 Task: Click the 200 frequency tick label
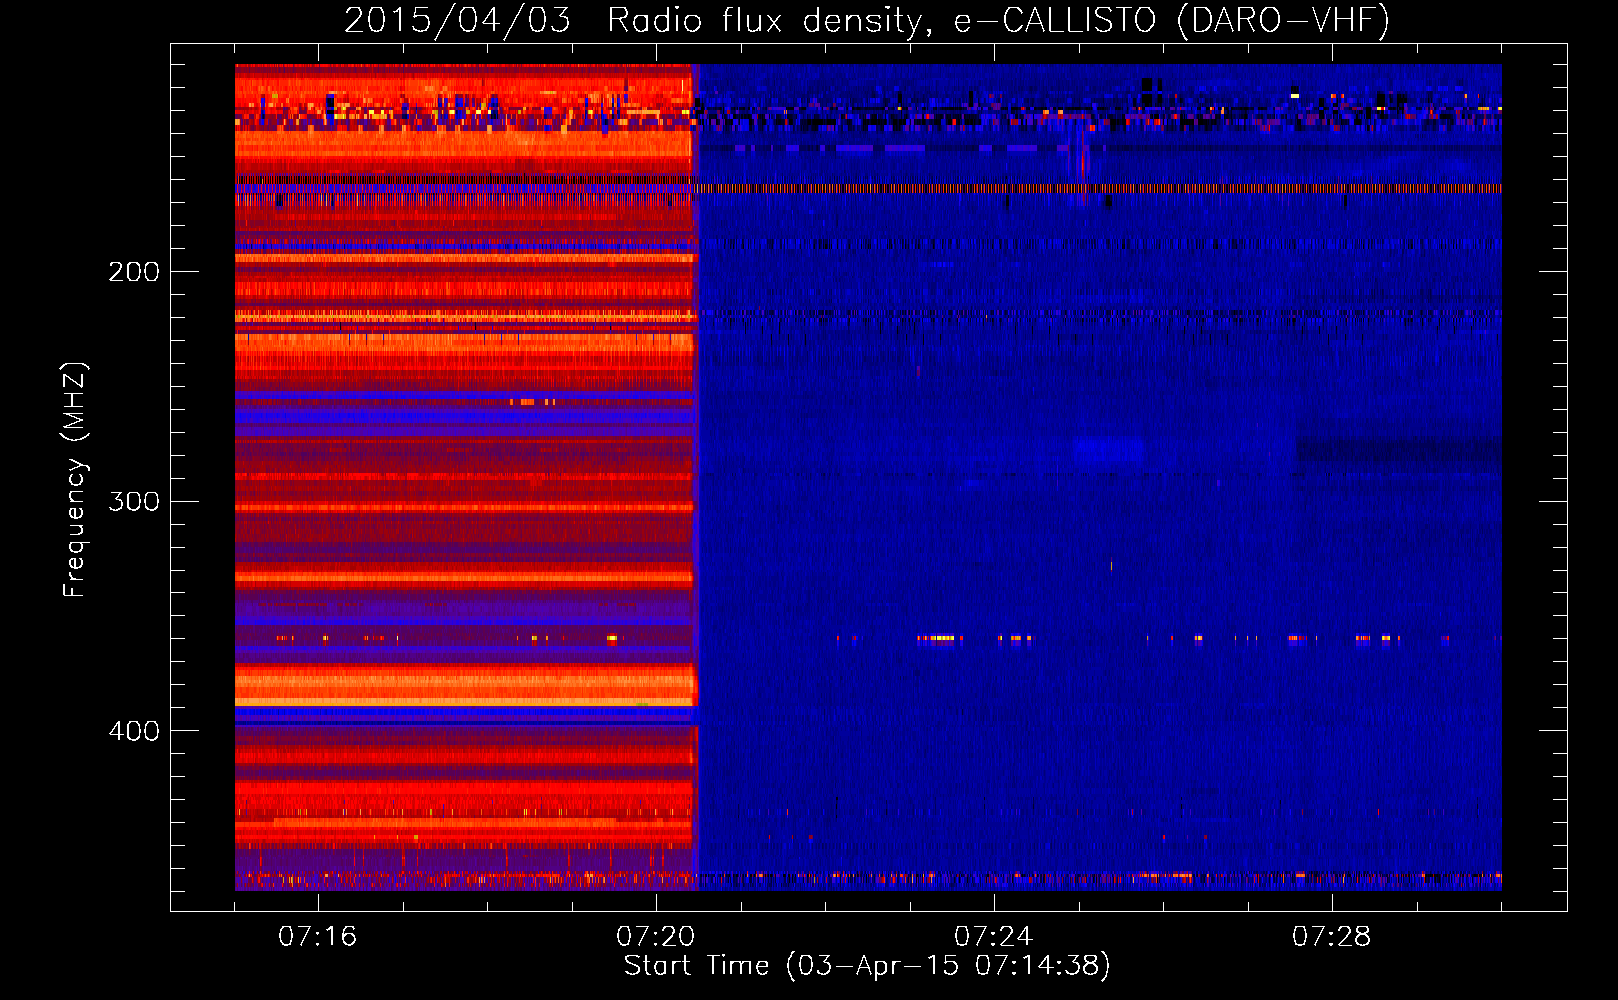(x=134, y=272)
